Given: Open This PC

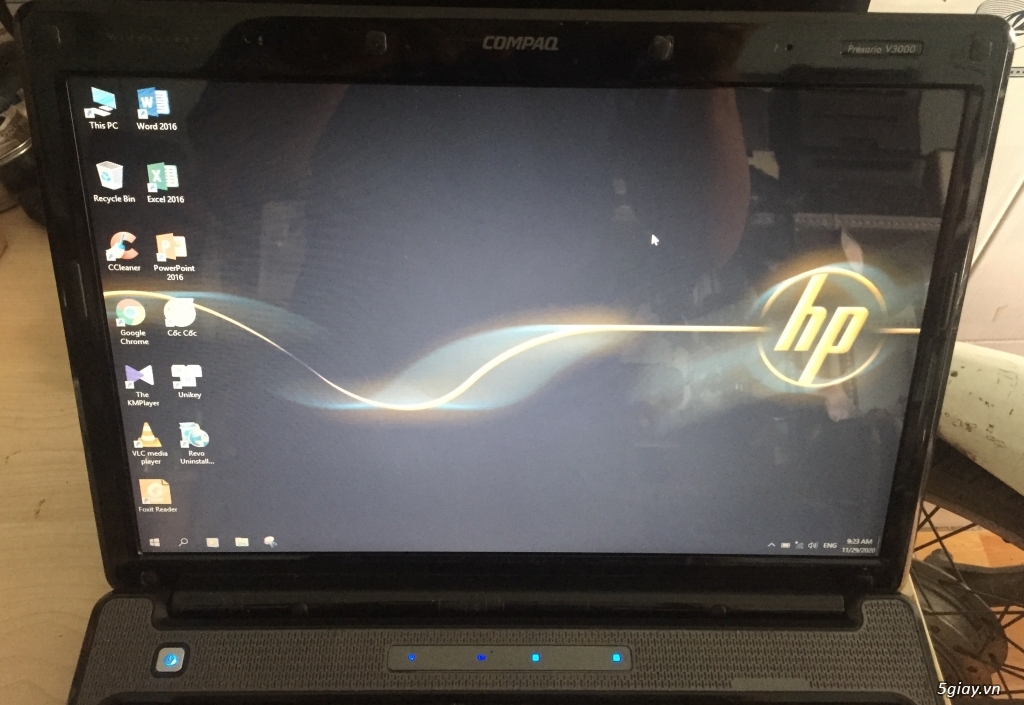Looking at the screenshot, I should point(100,103).
